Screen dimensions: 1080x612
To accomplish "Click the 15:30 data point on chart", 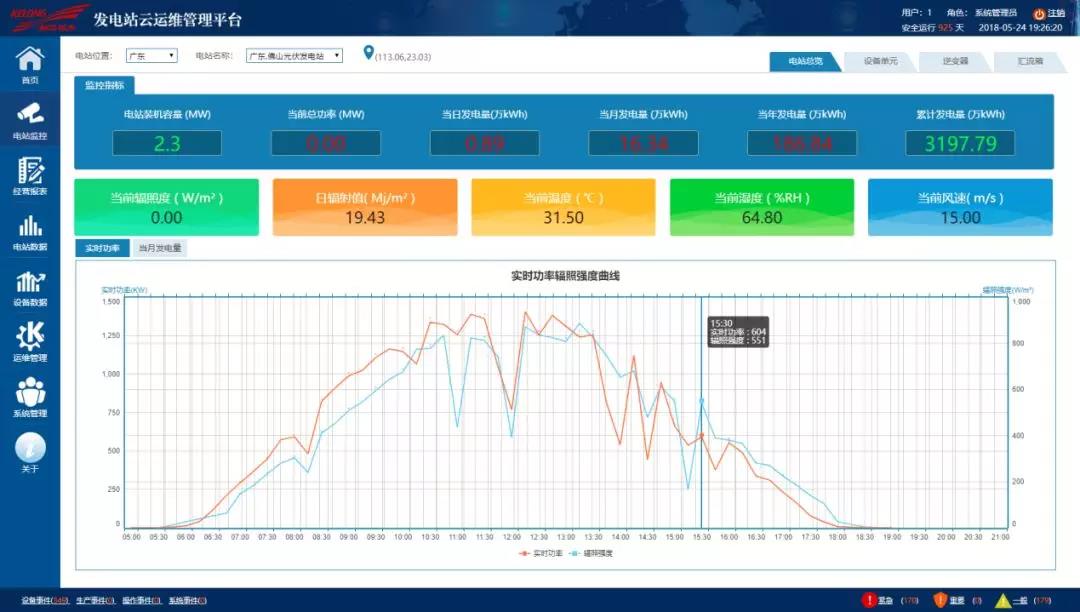I will 701,435.
